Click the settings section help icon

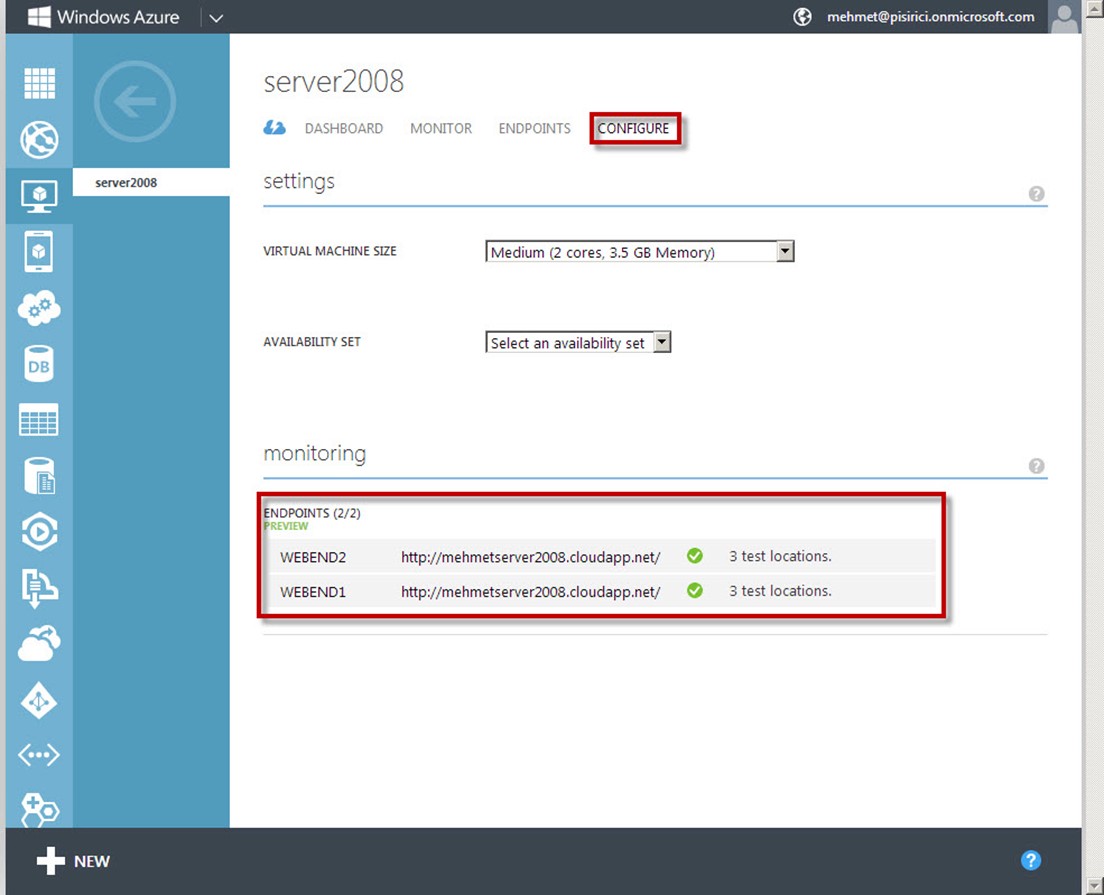[1036, 194]
